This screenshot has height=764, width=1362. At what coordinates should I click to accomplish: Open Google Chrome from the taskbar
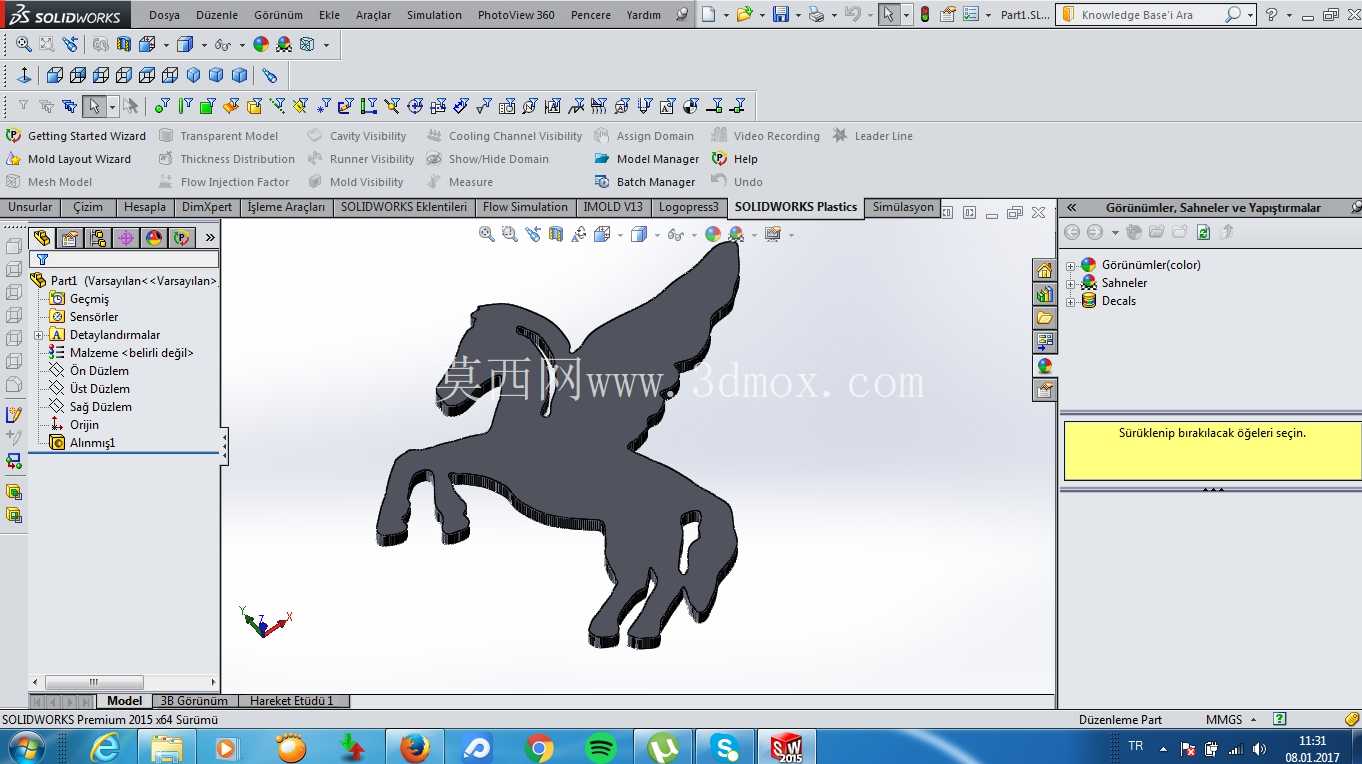point(539,747)
